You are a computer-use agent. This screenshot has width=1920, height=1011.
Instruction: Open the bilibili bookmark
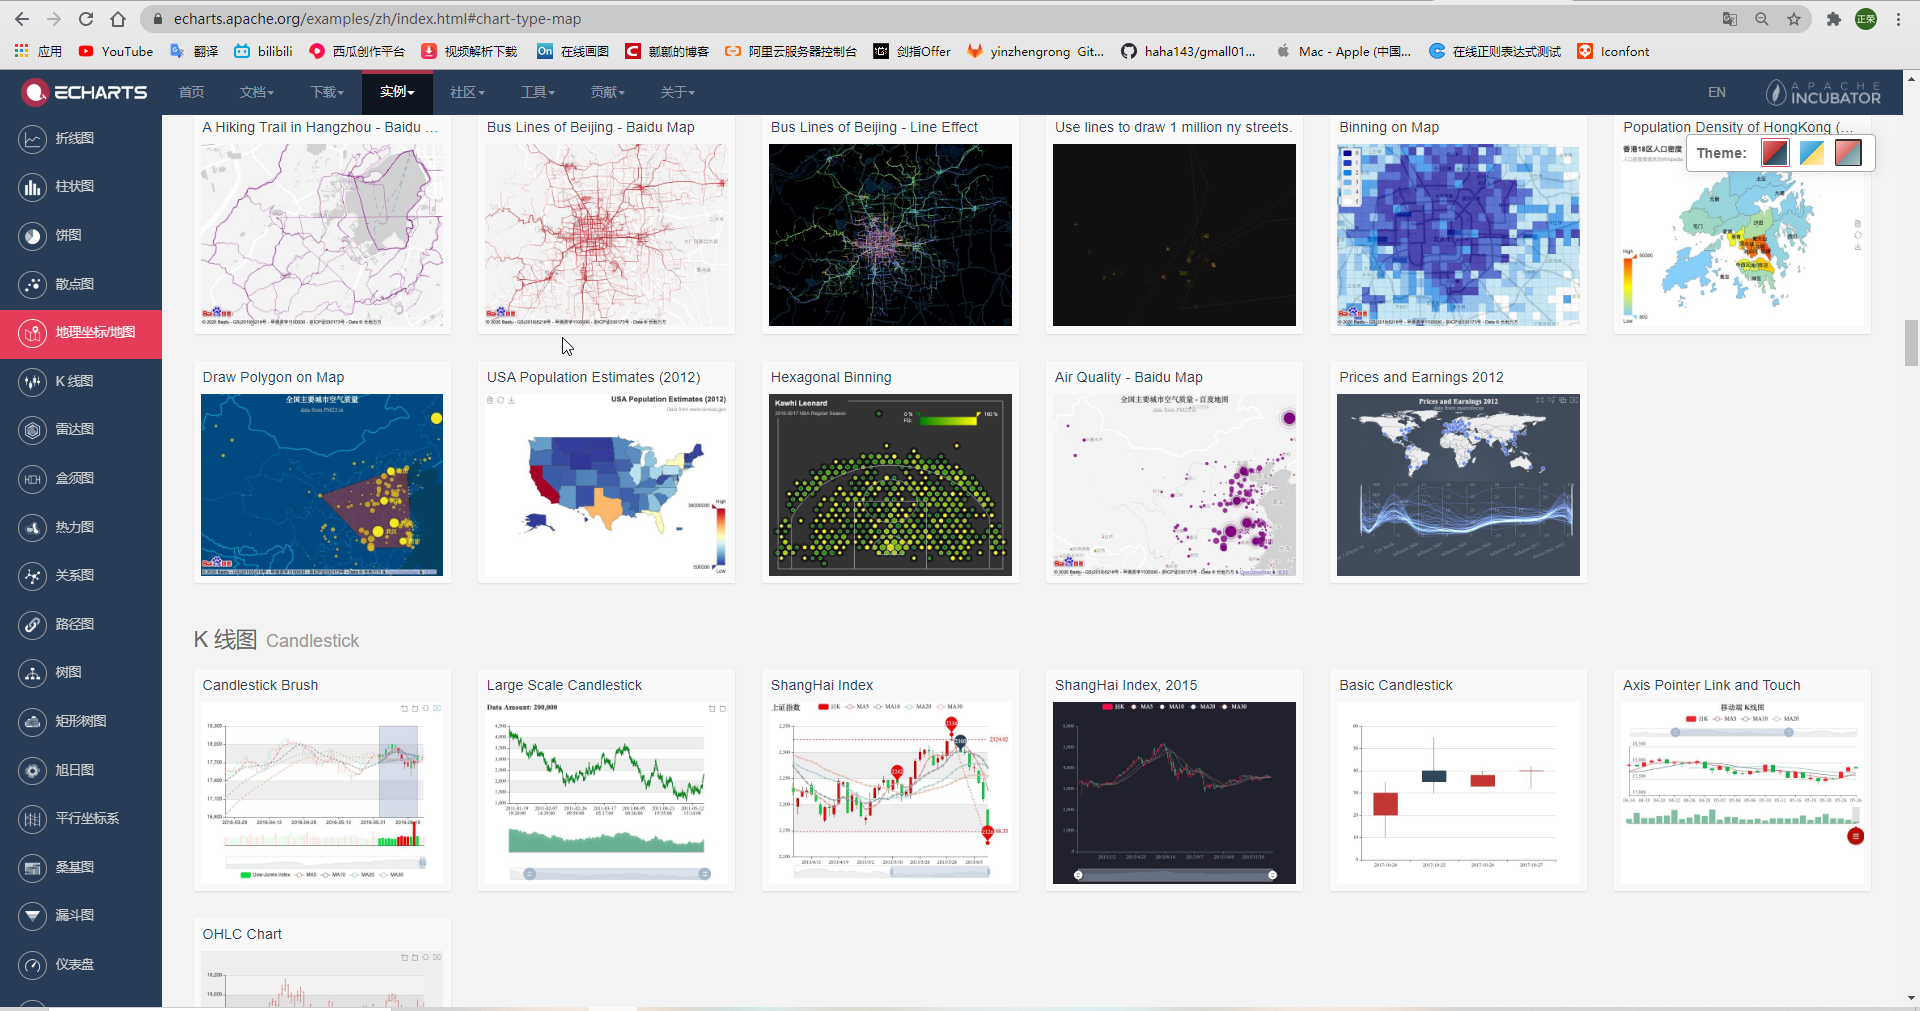click(263, 51)
